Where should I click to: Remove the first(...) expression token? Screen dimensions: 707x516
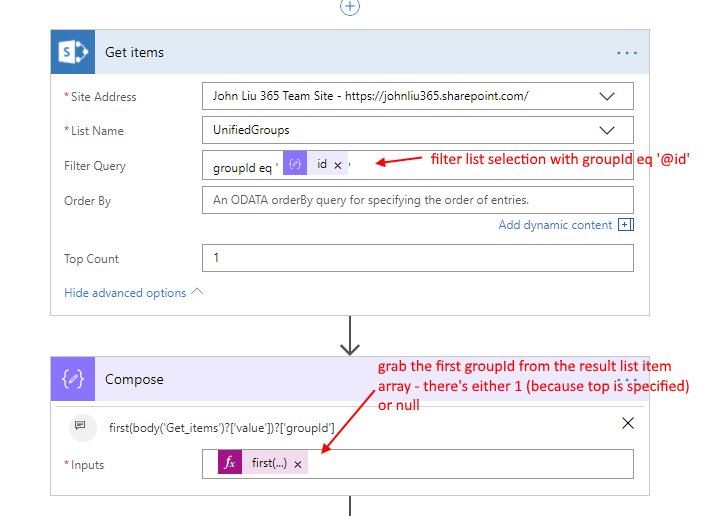pyautogui.click(x=298, y=464)
